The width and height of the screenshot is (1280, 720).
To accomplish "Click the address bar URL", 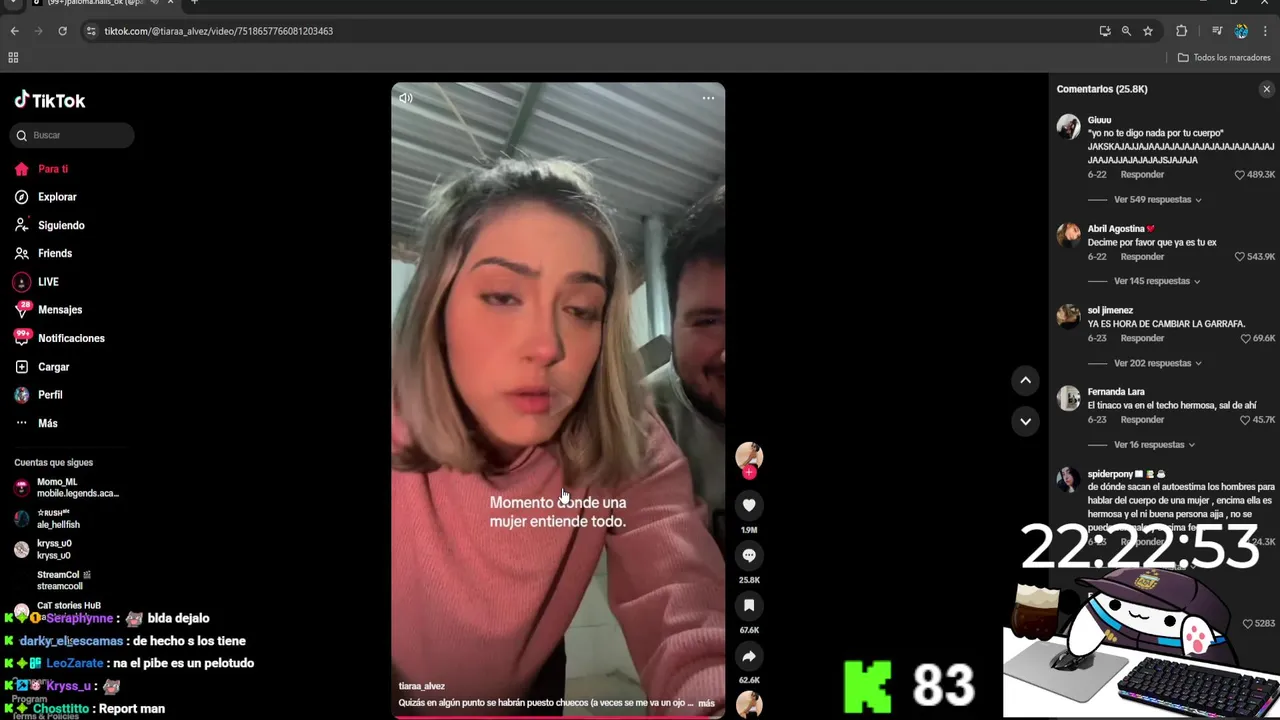I will tap(219, 31).
